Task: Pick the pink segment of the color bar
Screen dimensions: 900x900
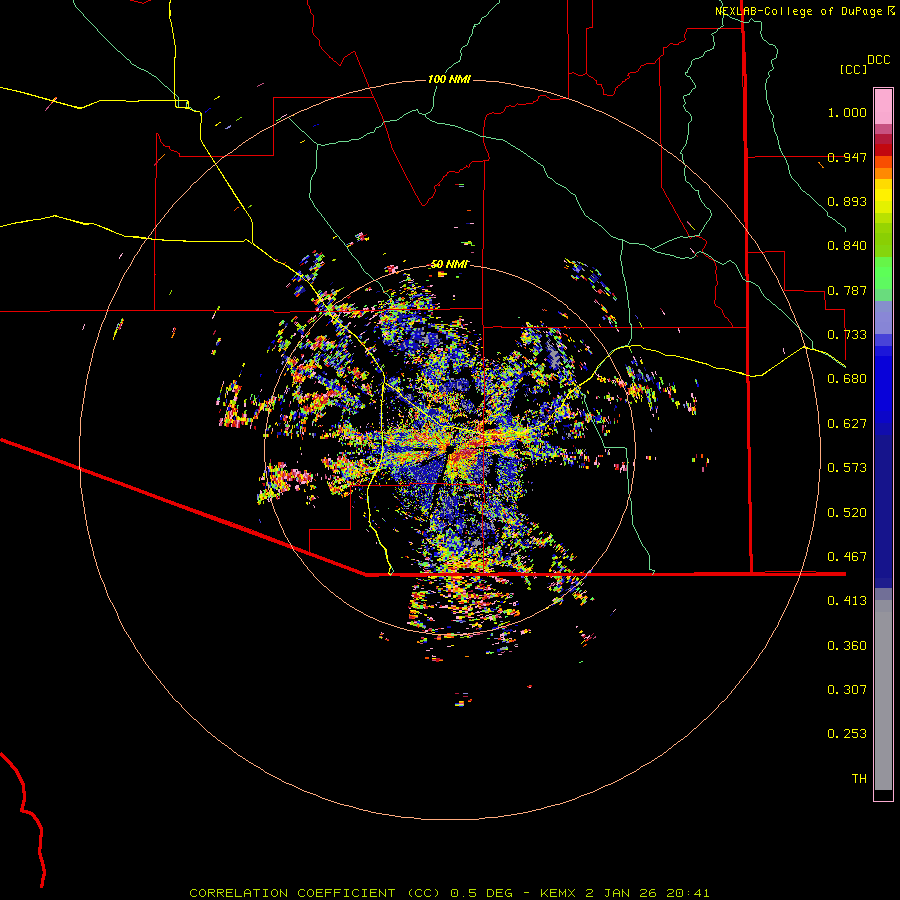Action: (883, 106)
